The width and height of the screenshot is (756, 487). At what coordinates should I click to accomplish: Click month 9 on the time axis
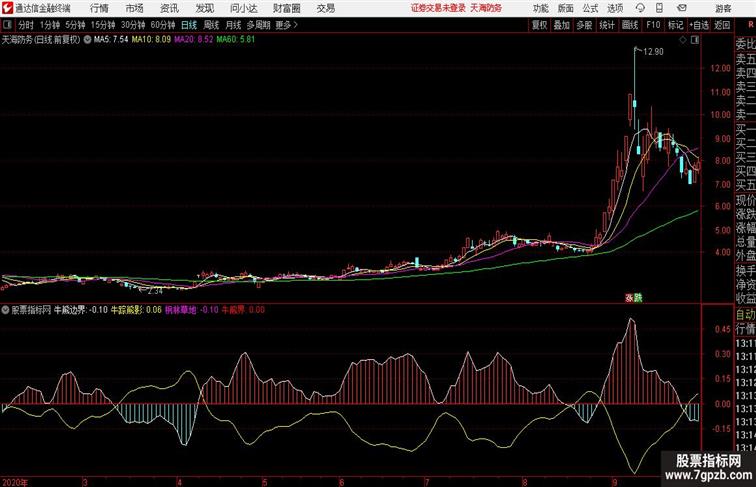tap(614, 482)
